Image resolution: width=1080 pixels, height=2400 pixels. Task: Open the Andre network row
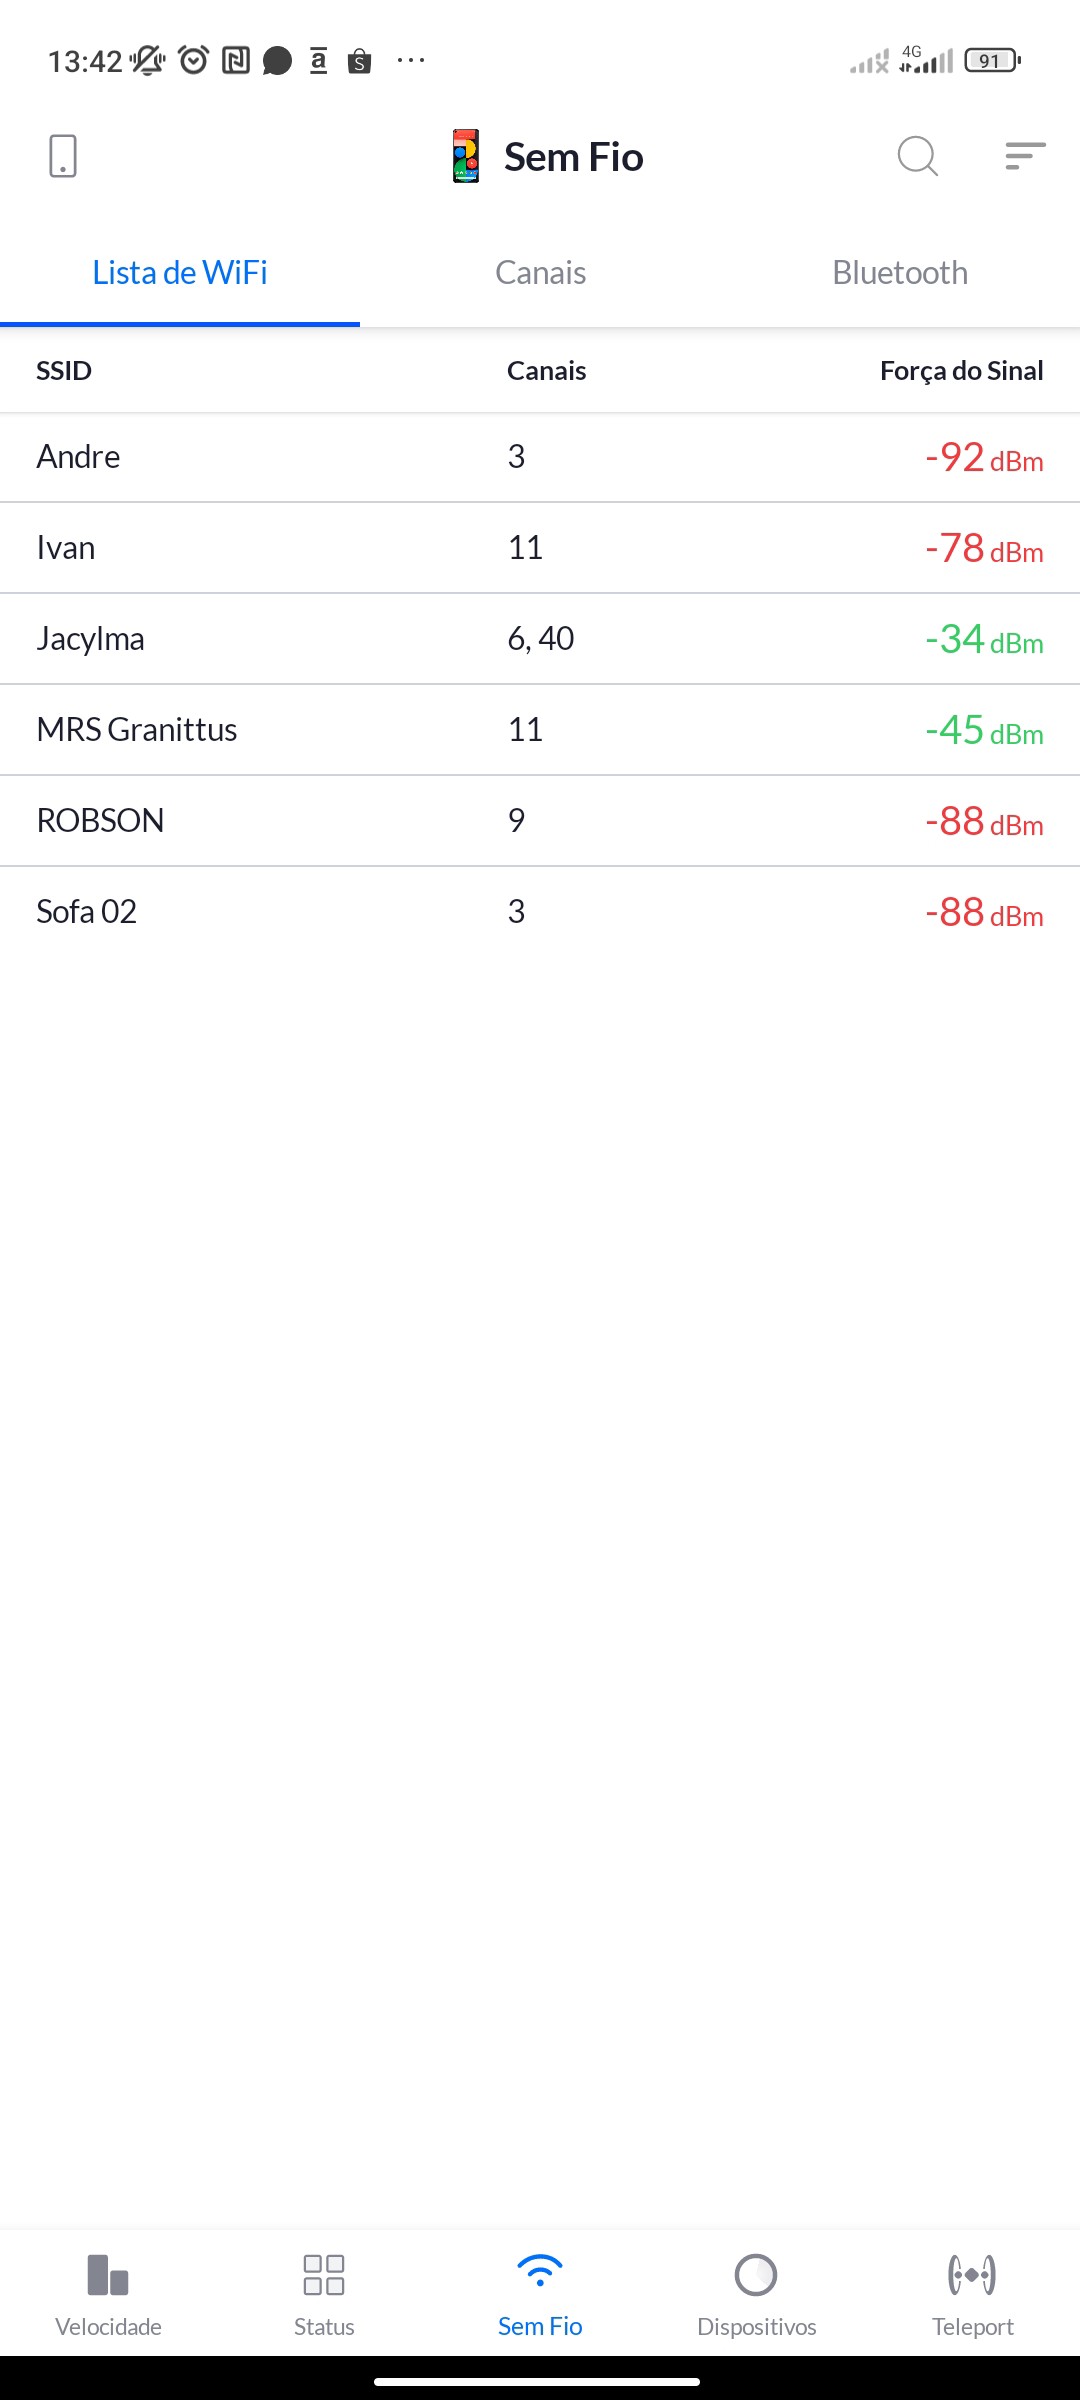540,457
